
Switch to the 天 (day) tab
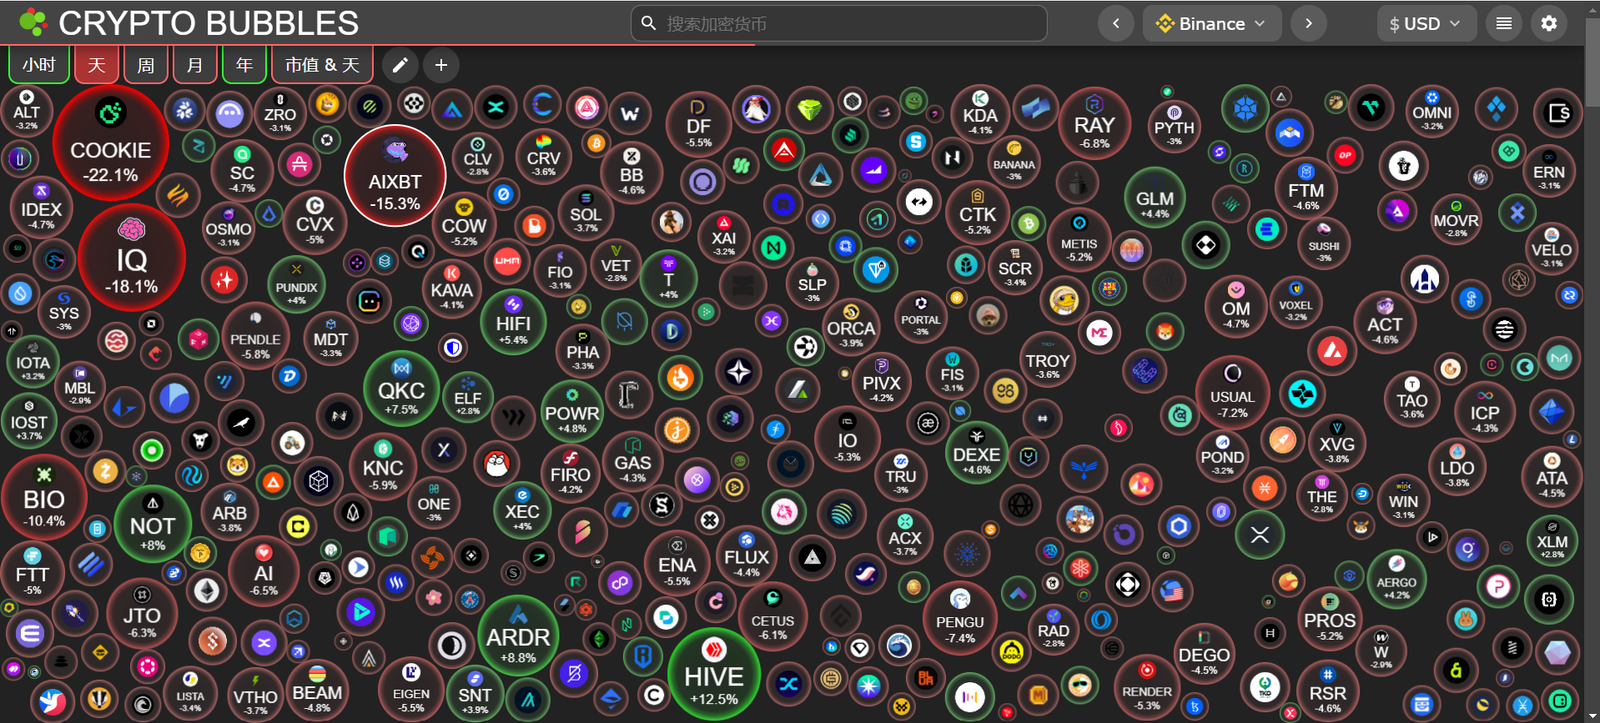(x=97, y=65)
